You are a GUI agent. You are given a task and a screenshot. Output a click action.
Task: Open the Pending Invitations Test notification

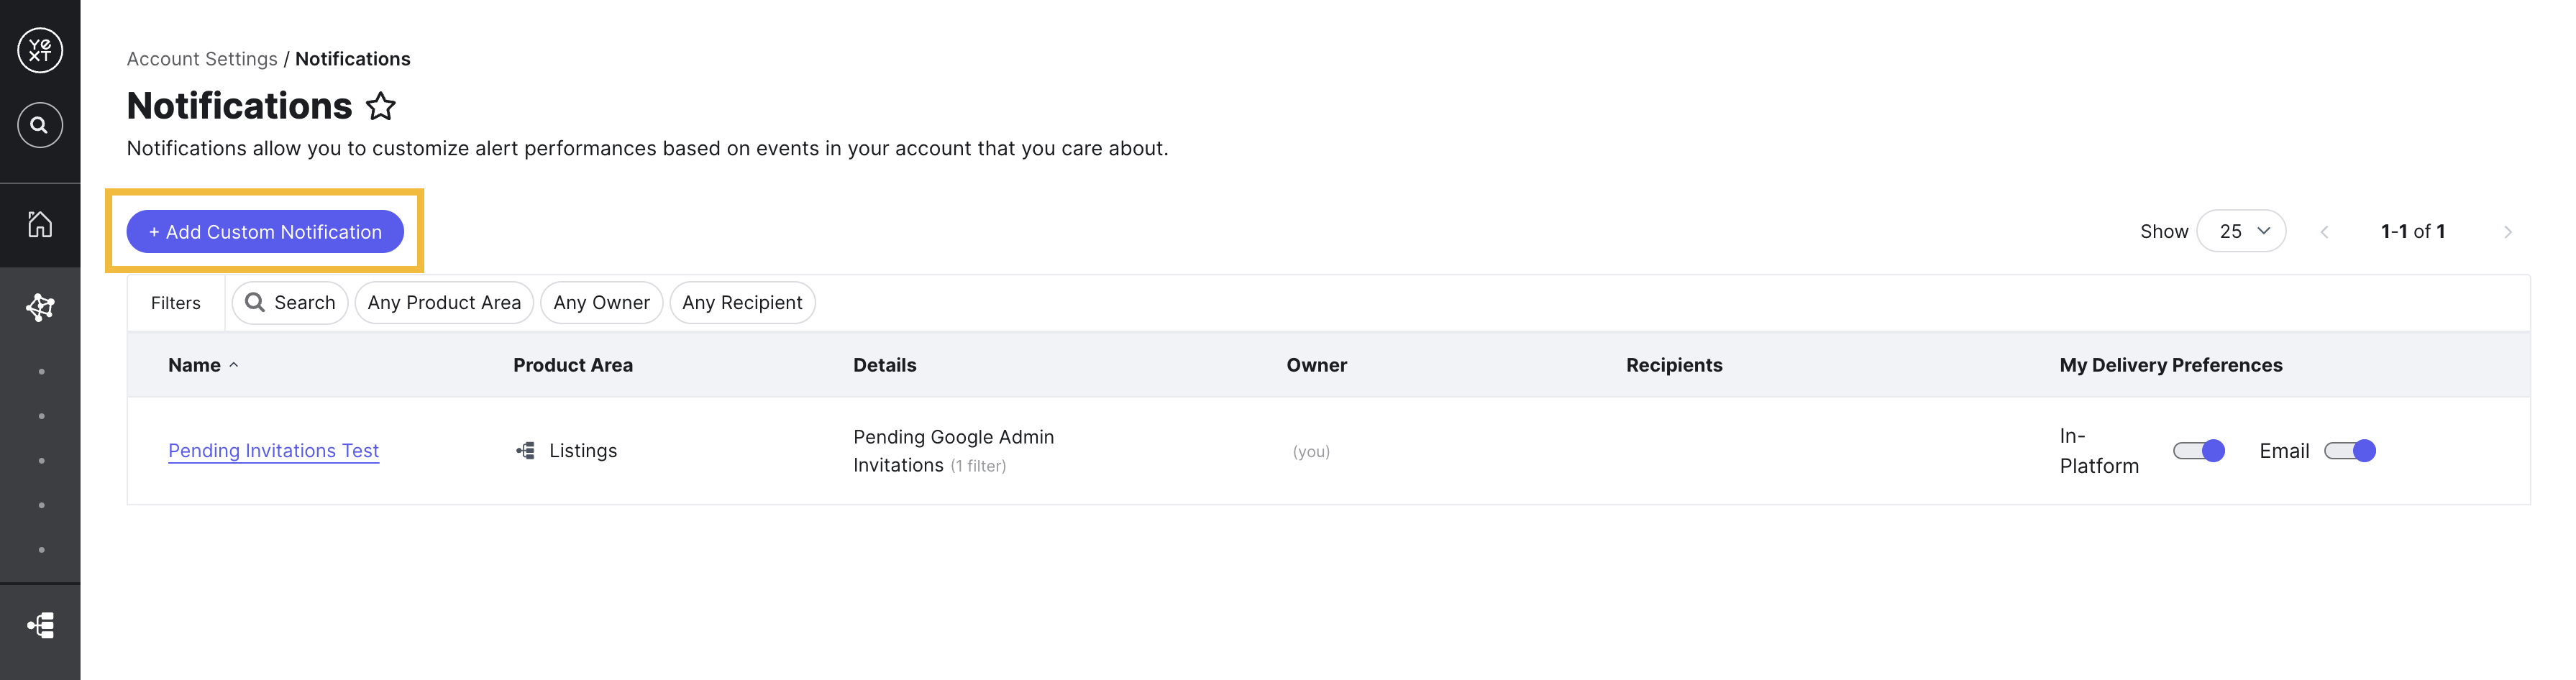[273, 451]
